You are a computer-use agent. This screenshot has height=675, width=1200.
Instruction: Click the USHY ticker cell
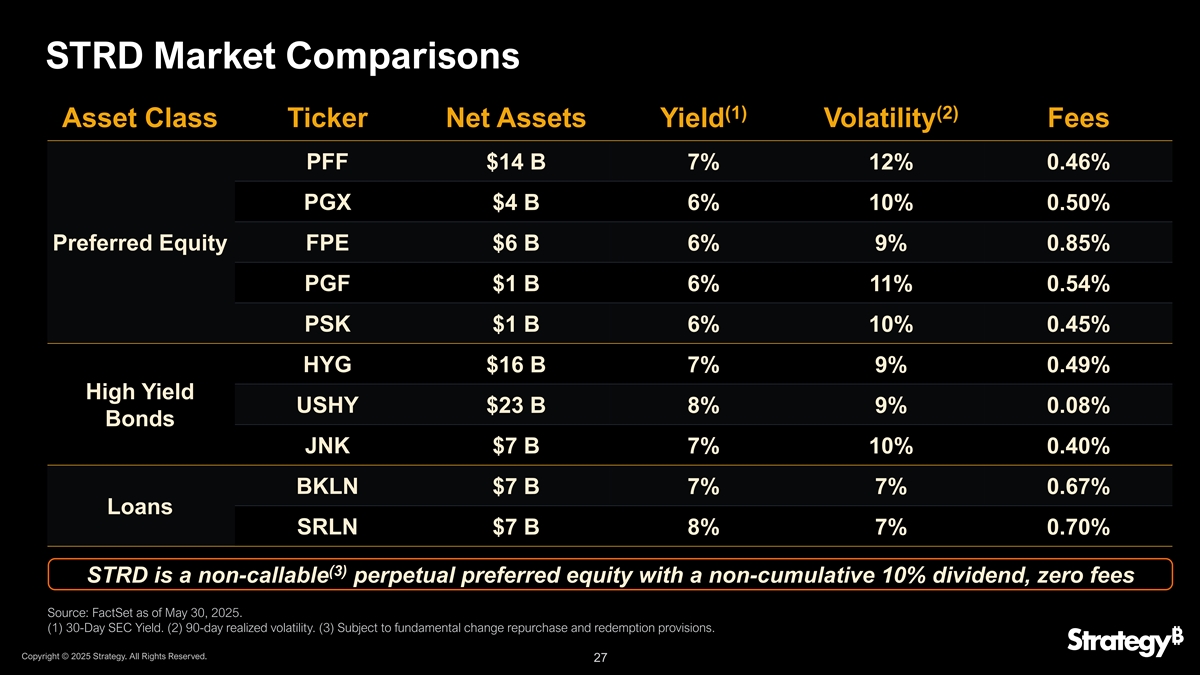(327, 406)
